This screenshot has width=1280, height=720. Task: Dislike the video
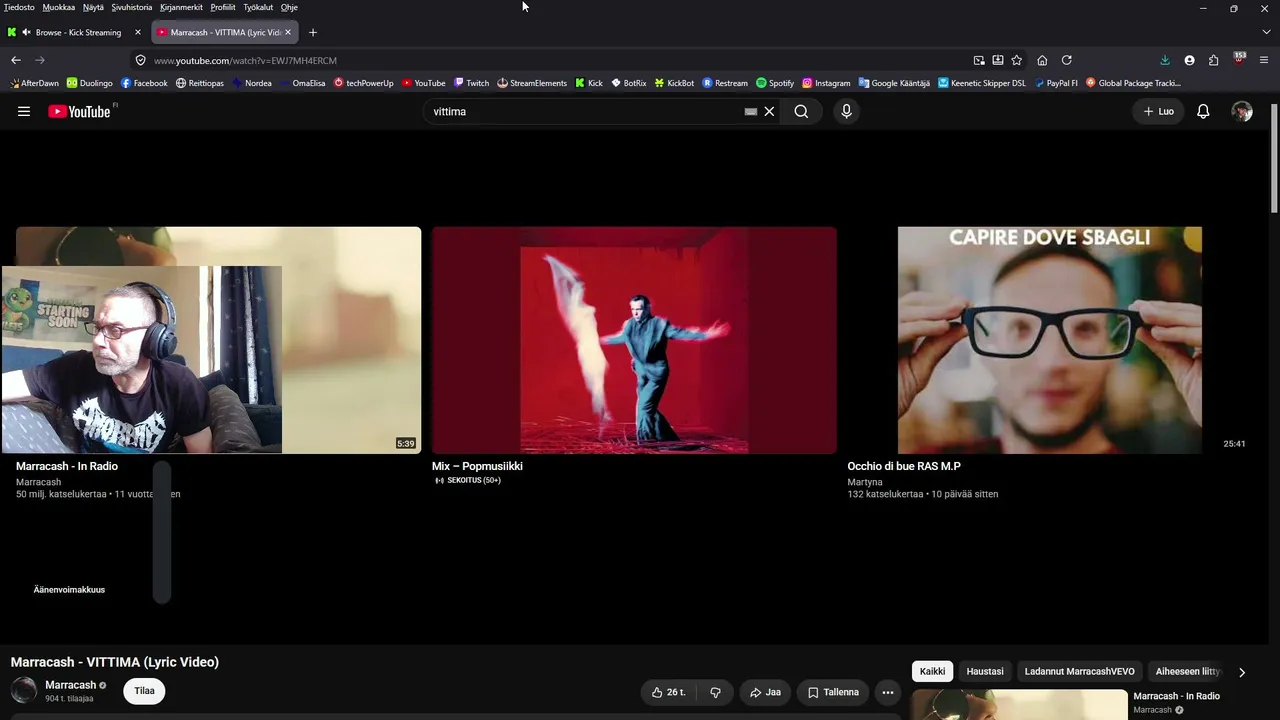tap(715, 692)
